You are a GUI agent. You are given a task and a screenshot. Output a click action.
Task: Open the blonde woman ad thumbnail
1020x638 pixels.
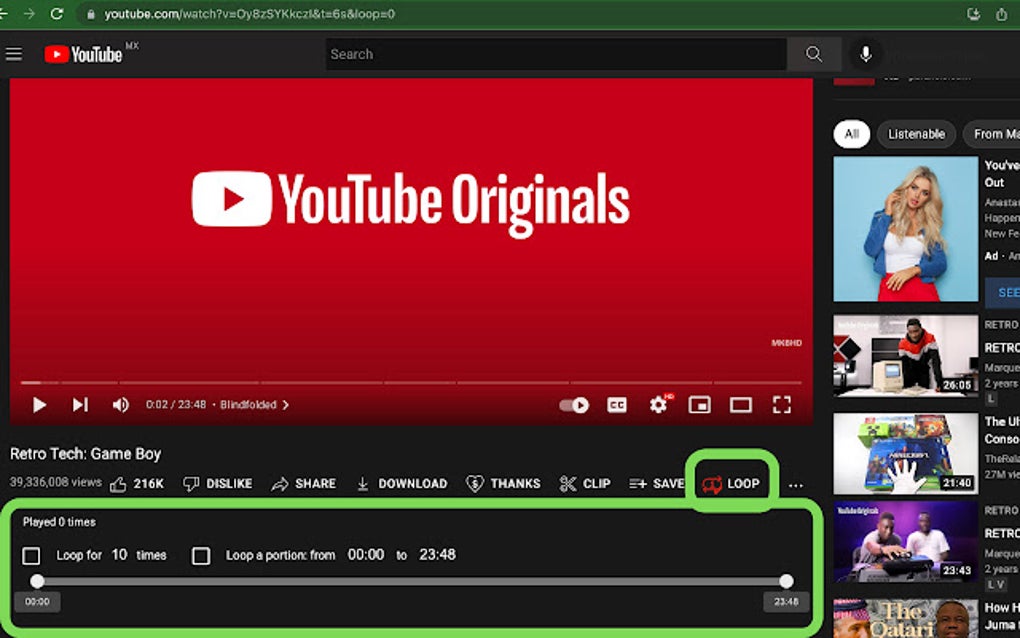click(x=906, y=229)
